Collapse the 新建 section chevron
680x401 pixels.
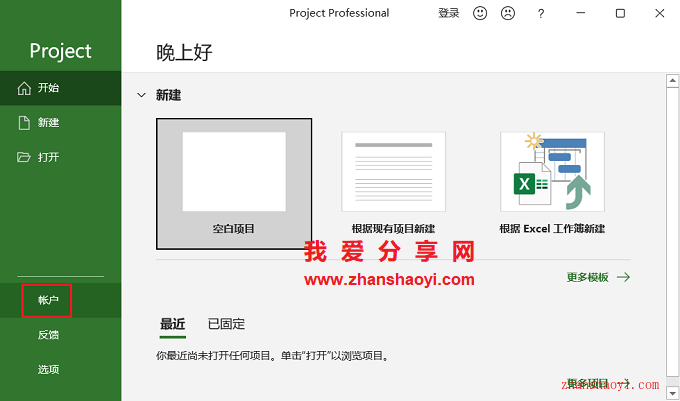(x=141, y=95)
